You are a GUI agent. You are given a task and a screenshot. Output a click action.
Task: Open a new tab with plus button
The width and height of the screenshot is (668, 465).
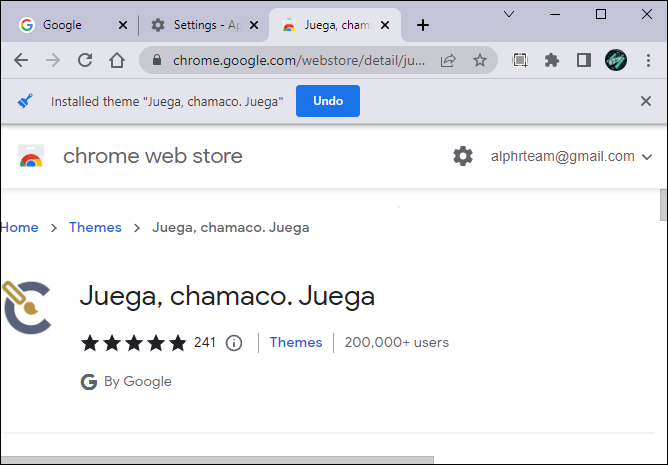(423, 25)
